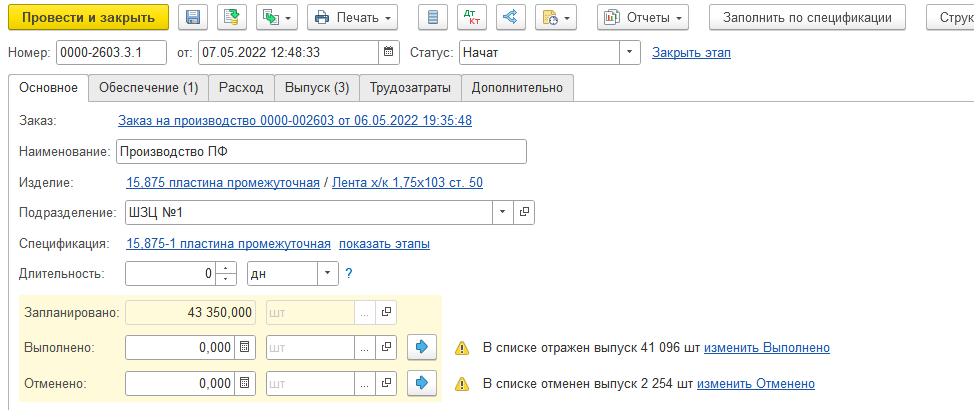This screenshot has height=410, width=974.
Task: Click the save (diskette) icon
Action: click(x=193, y=17)
